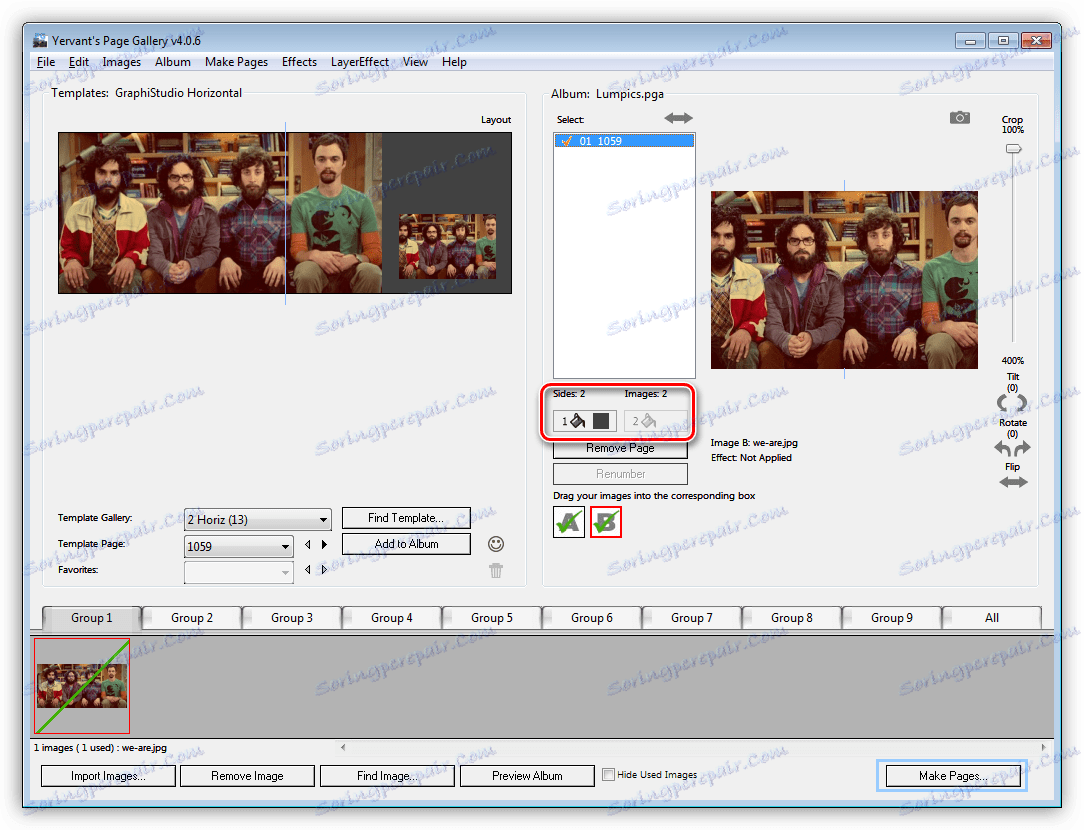Image resolution: width=1084 pixels, height=830 pixels.
Task: Click the Tilt counter-clockwise arrow
Action: click(x=1002, y=402)
